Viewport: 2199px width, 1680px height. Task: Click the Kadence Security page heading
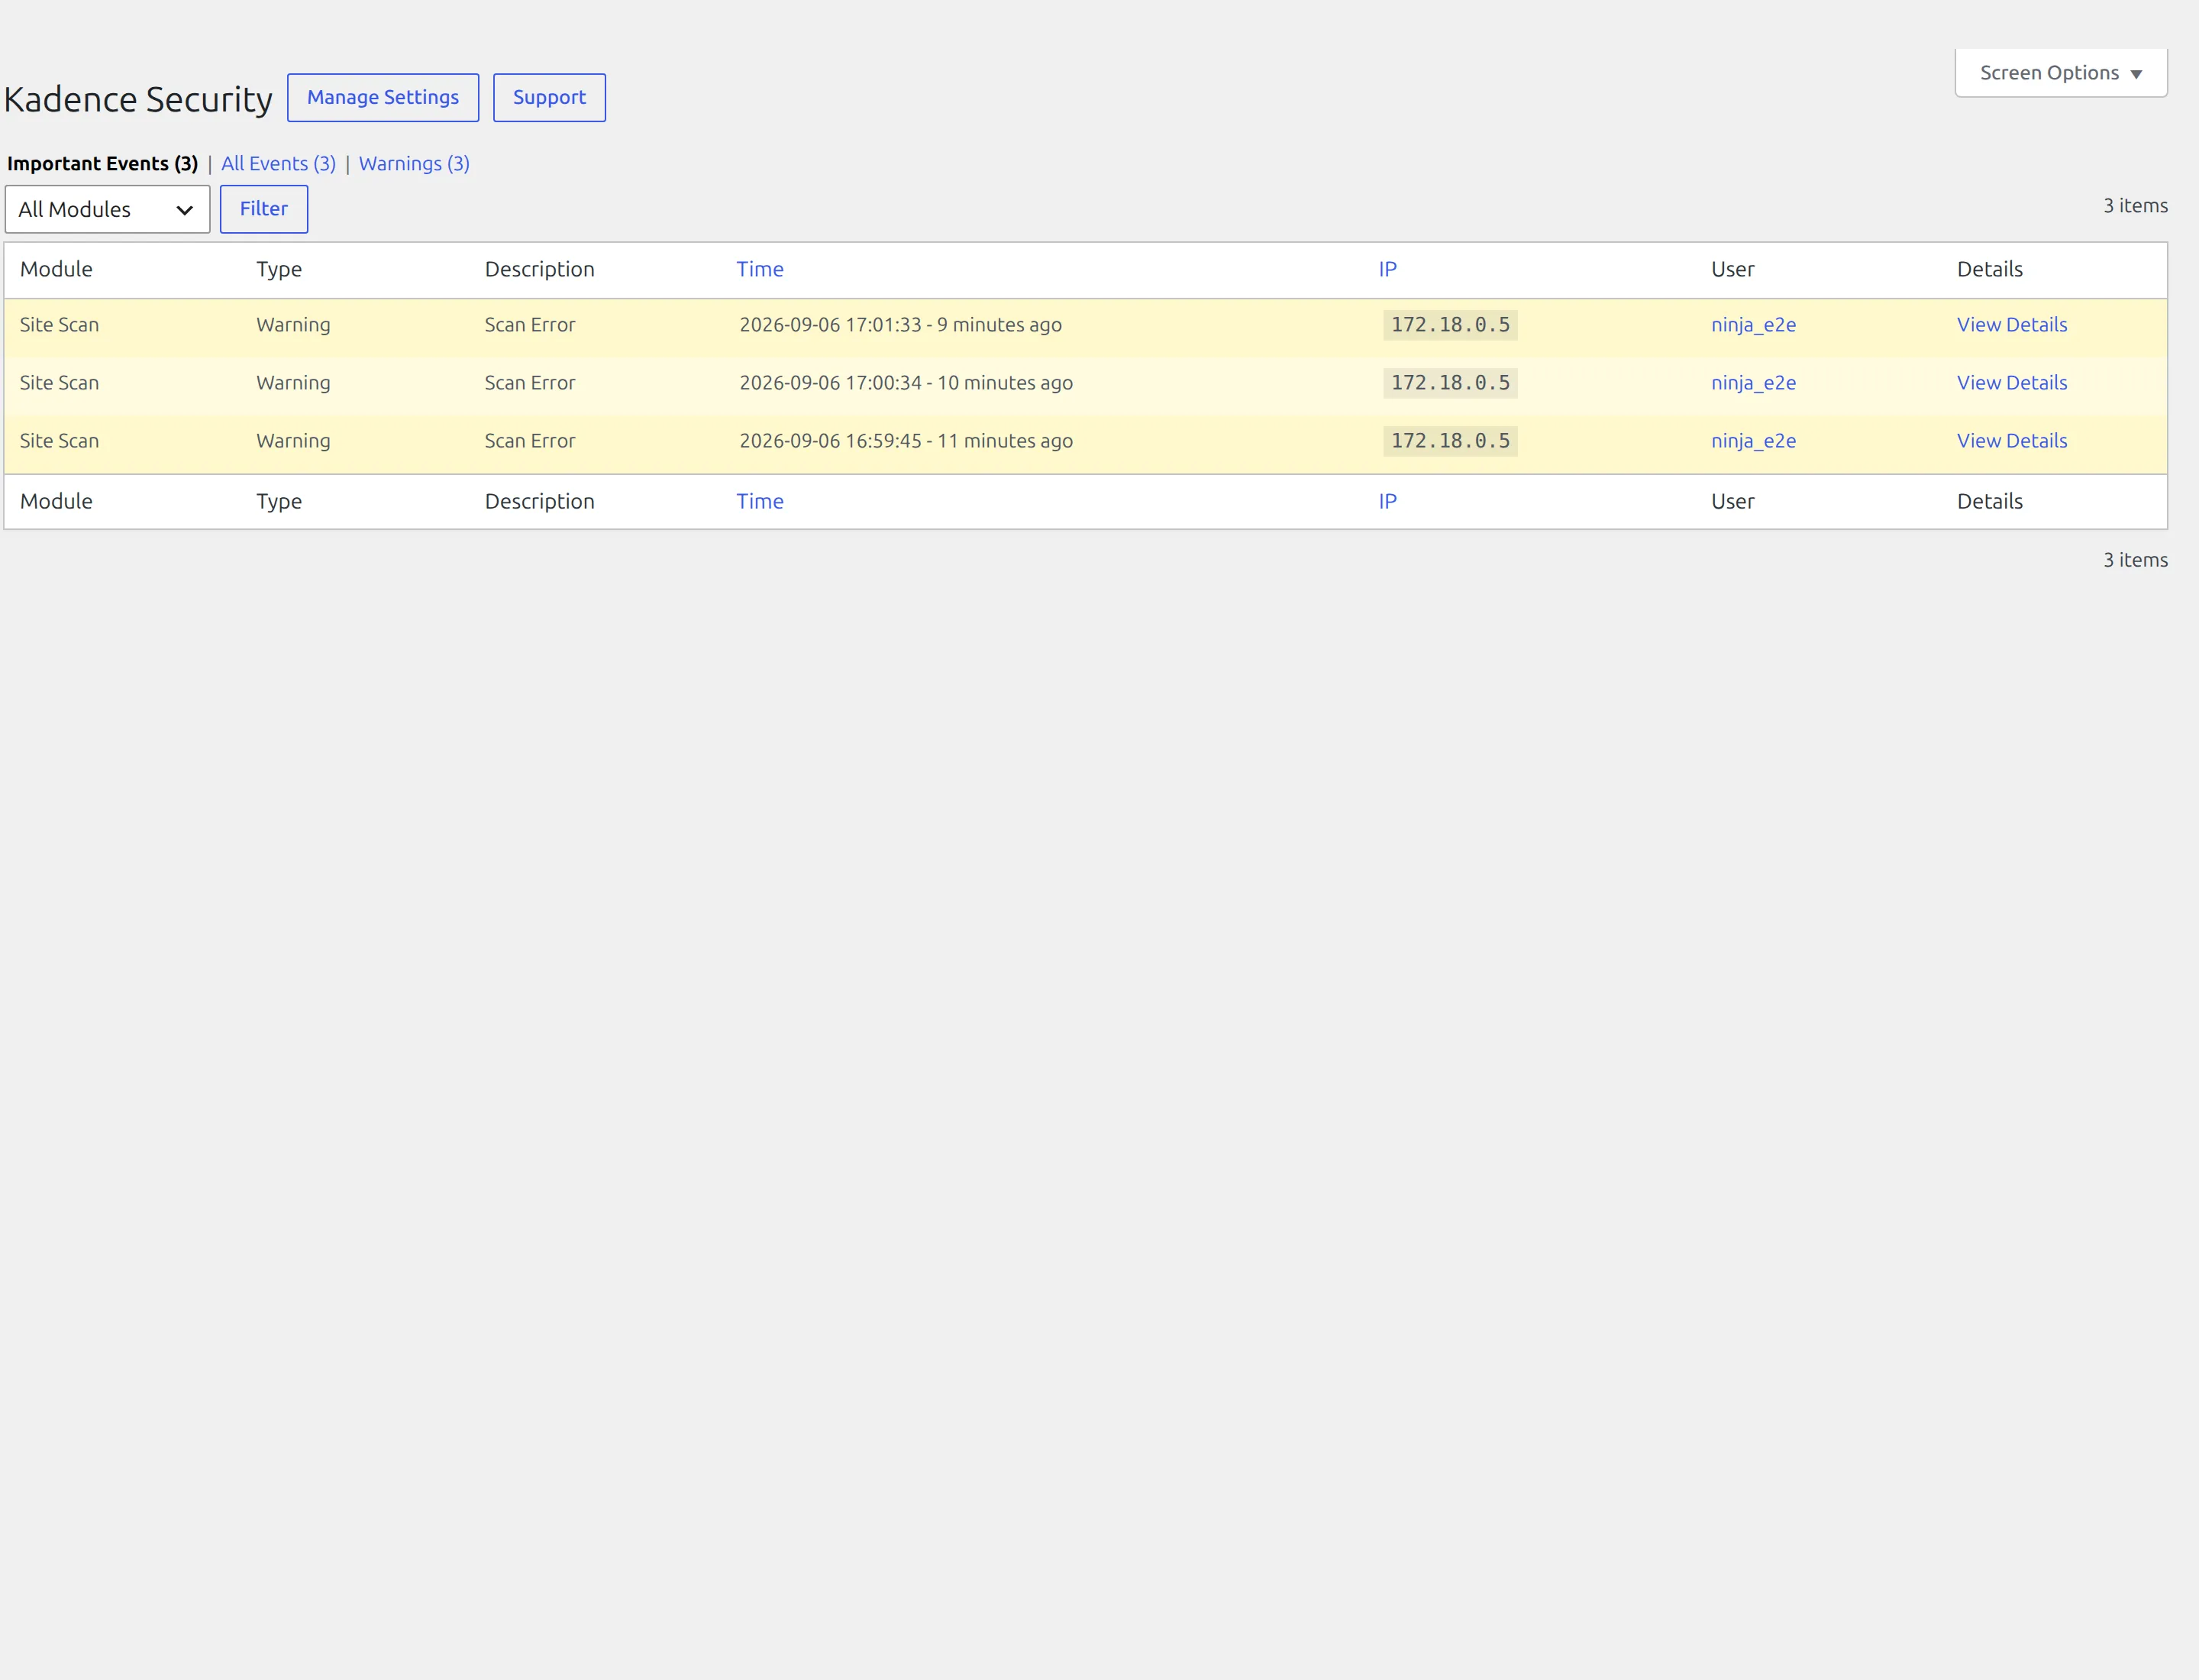click(x=138, y=99)
